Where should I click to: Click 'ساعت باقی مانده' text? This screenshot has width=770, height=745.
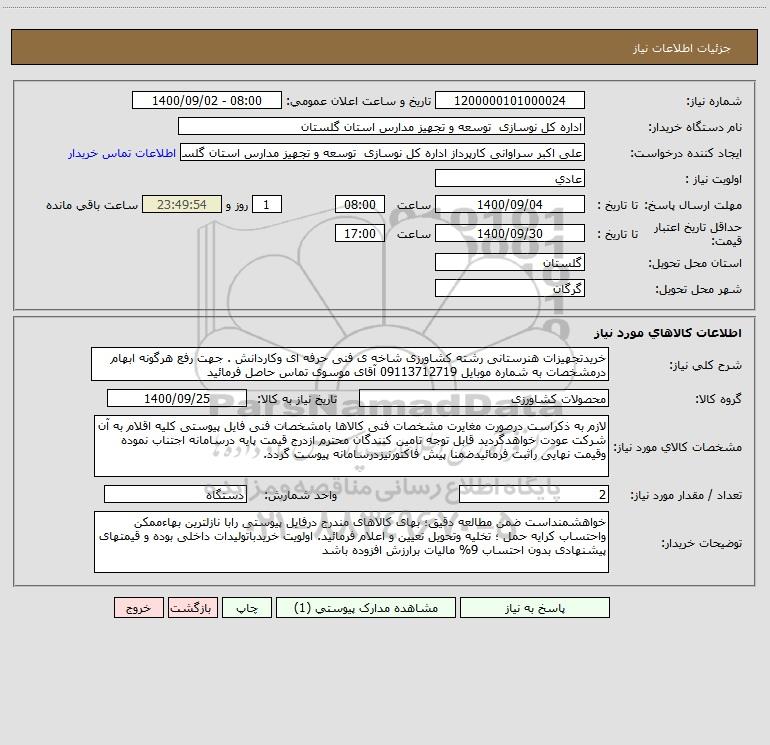click(92, 205)
